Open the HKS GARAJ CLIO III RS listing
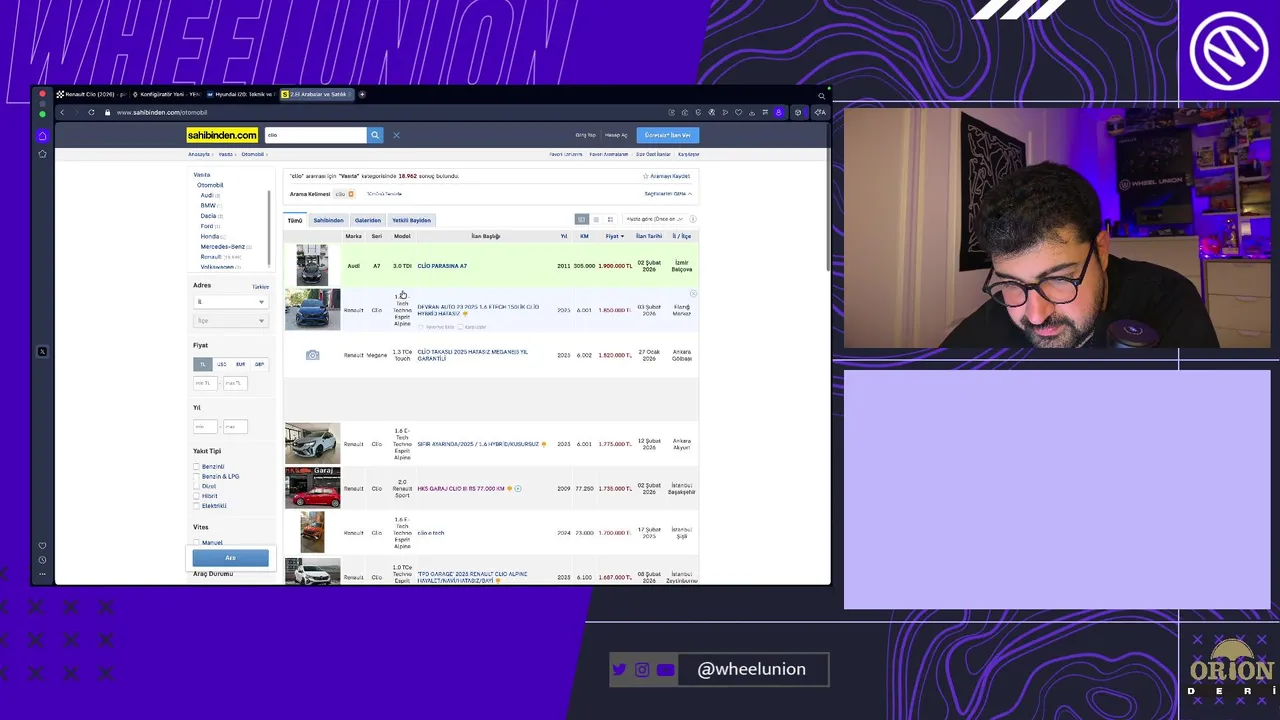The image size is (1280, 720). click(460, 489)
